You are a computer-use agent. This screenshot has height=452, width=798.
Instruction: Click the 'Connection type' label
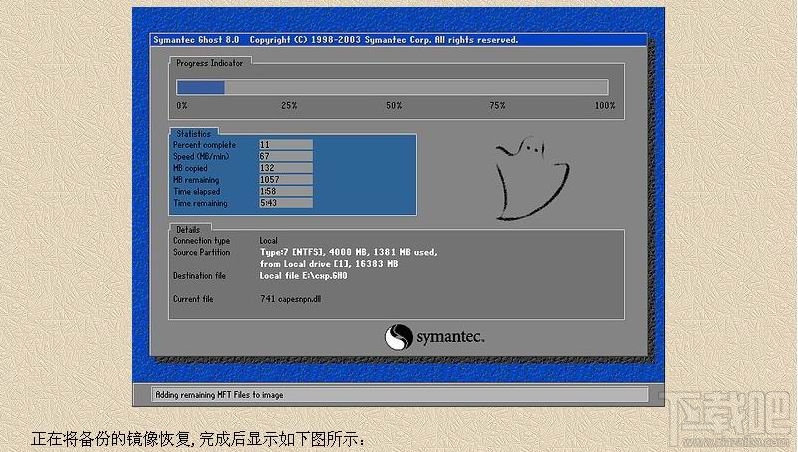tap(202, 241)
